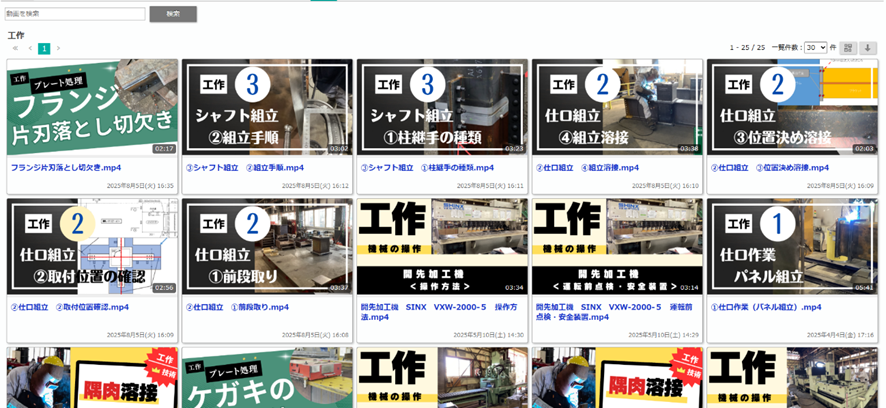Click the grid view layout icon

click(848, 48)
